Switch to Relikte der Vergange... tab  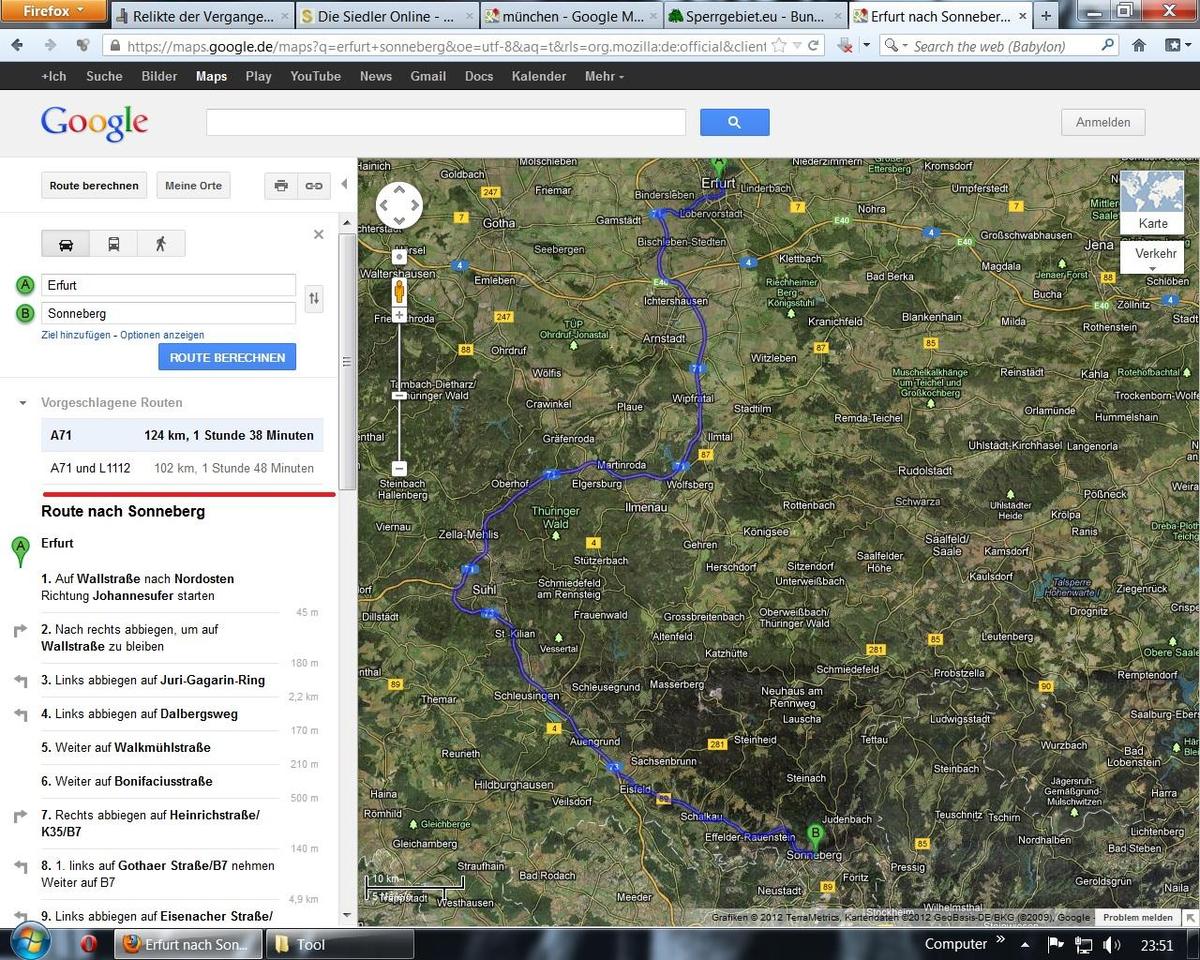[202, 16]
